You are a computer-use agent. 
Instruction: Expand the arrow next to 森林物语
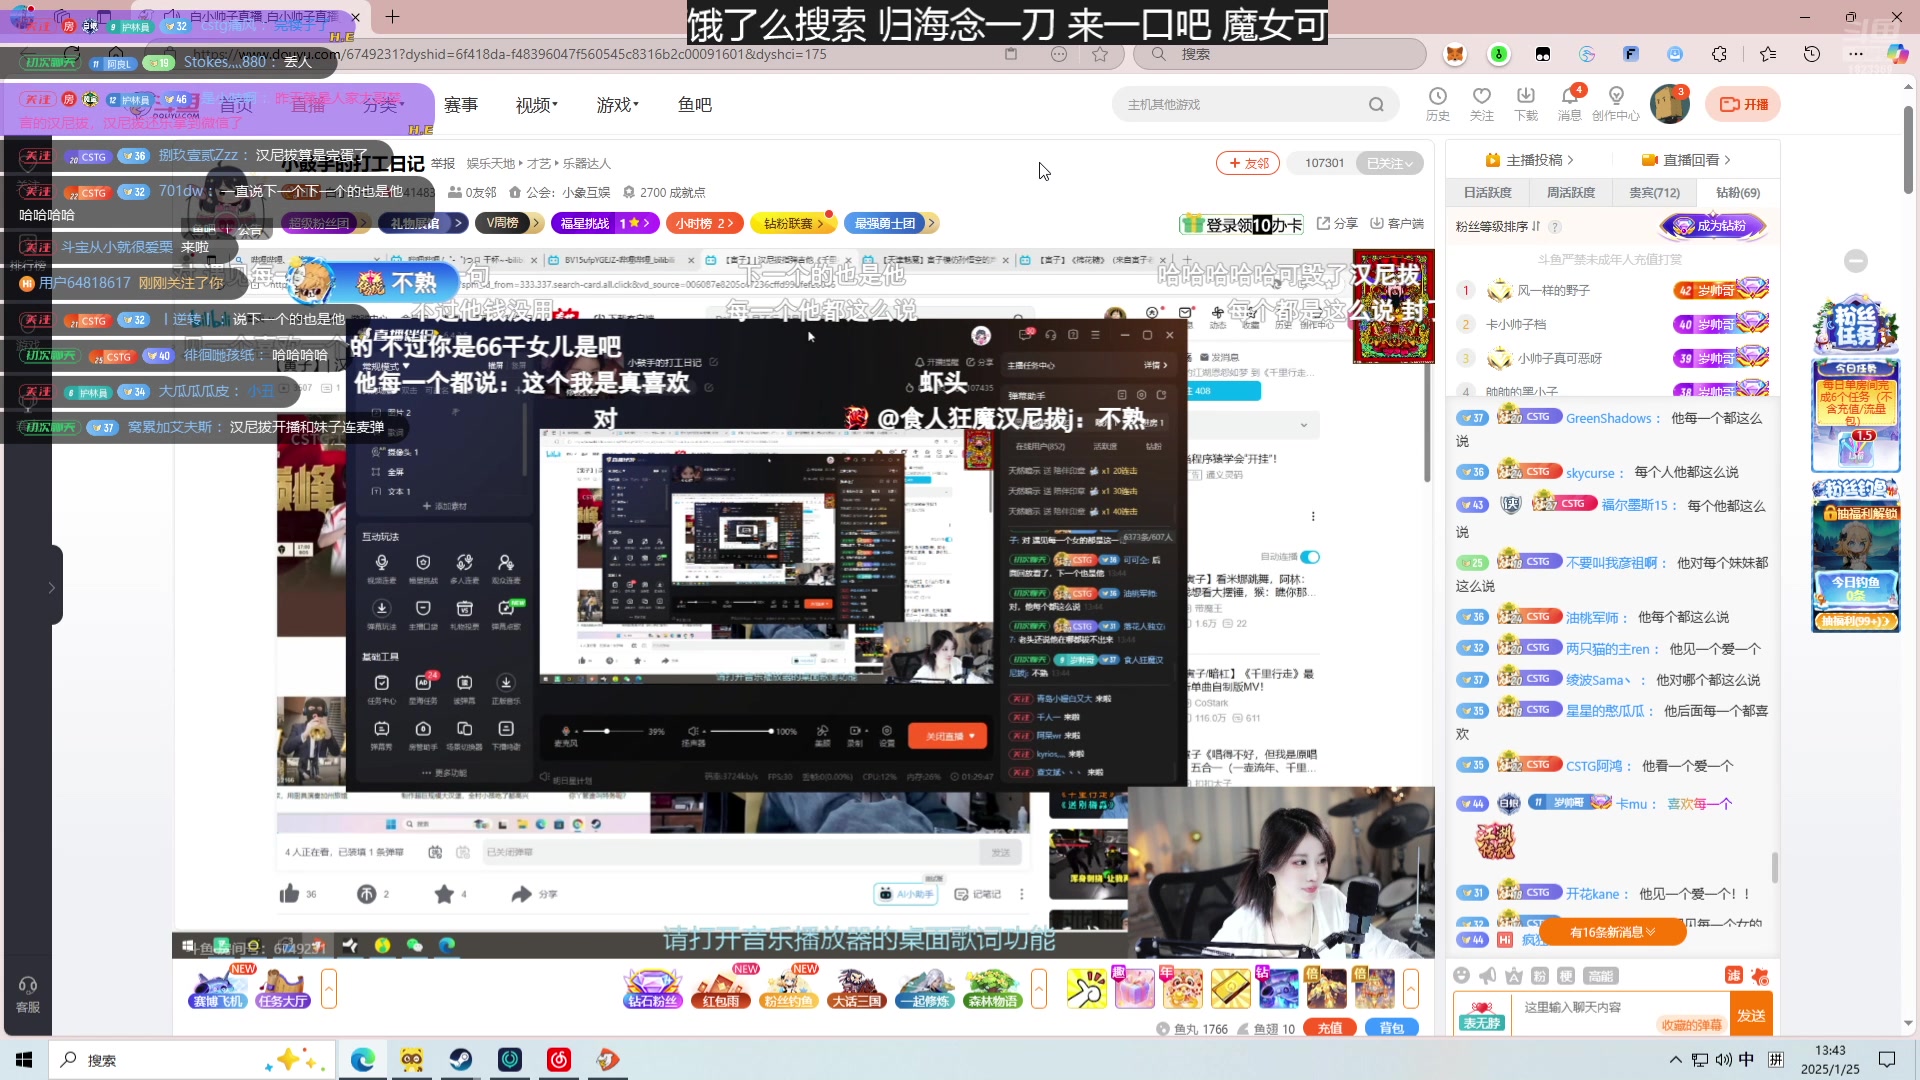(1039, 989)
